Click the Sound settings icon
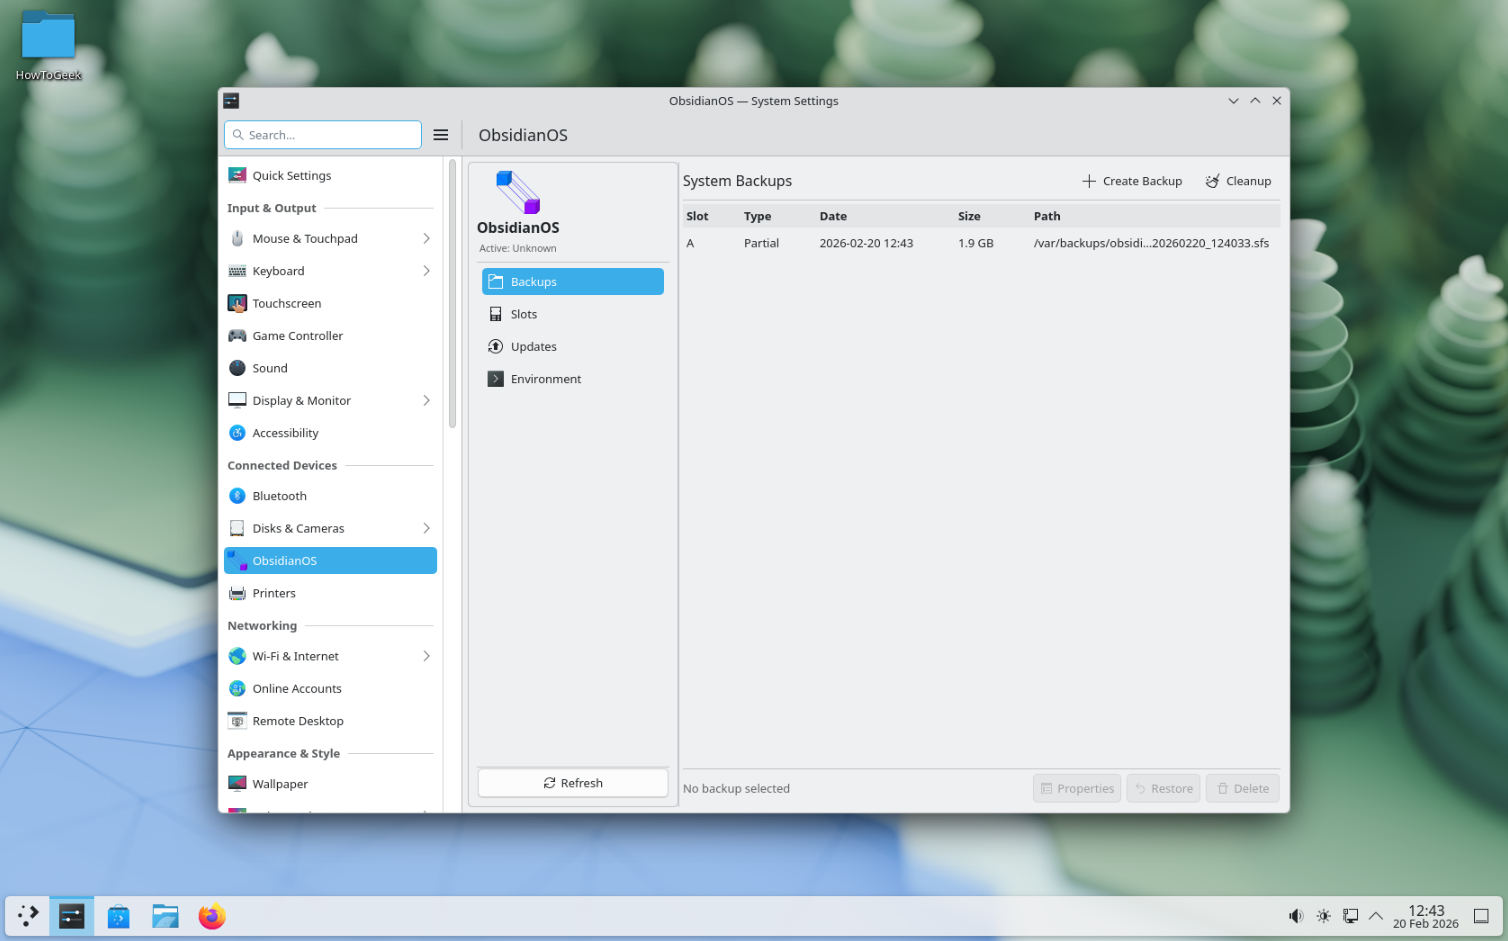This screenshot has width=1508, height=941. point(237,368)
